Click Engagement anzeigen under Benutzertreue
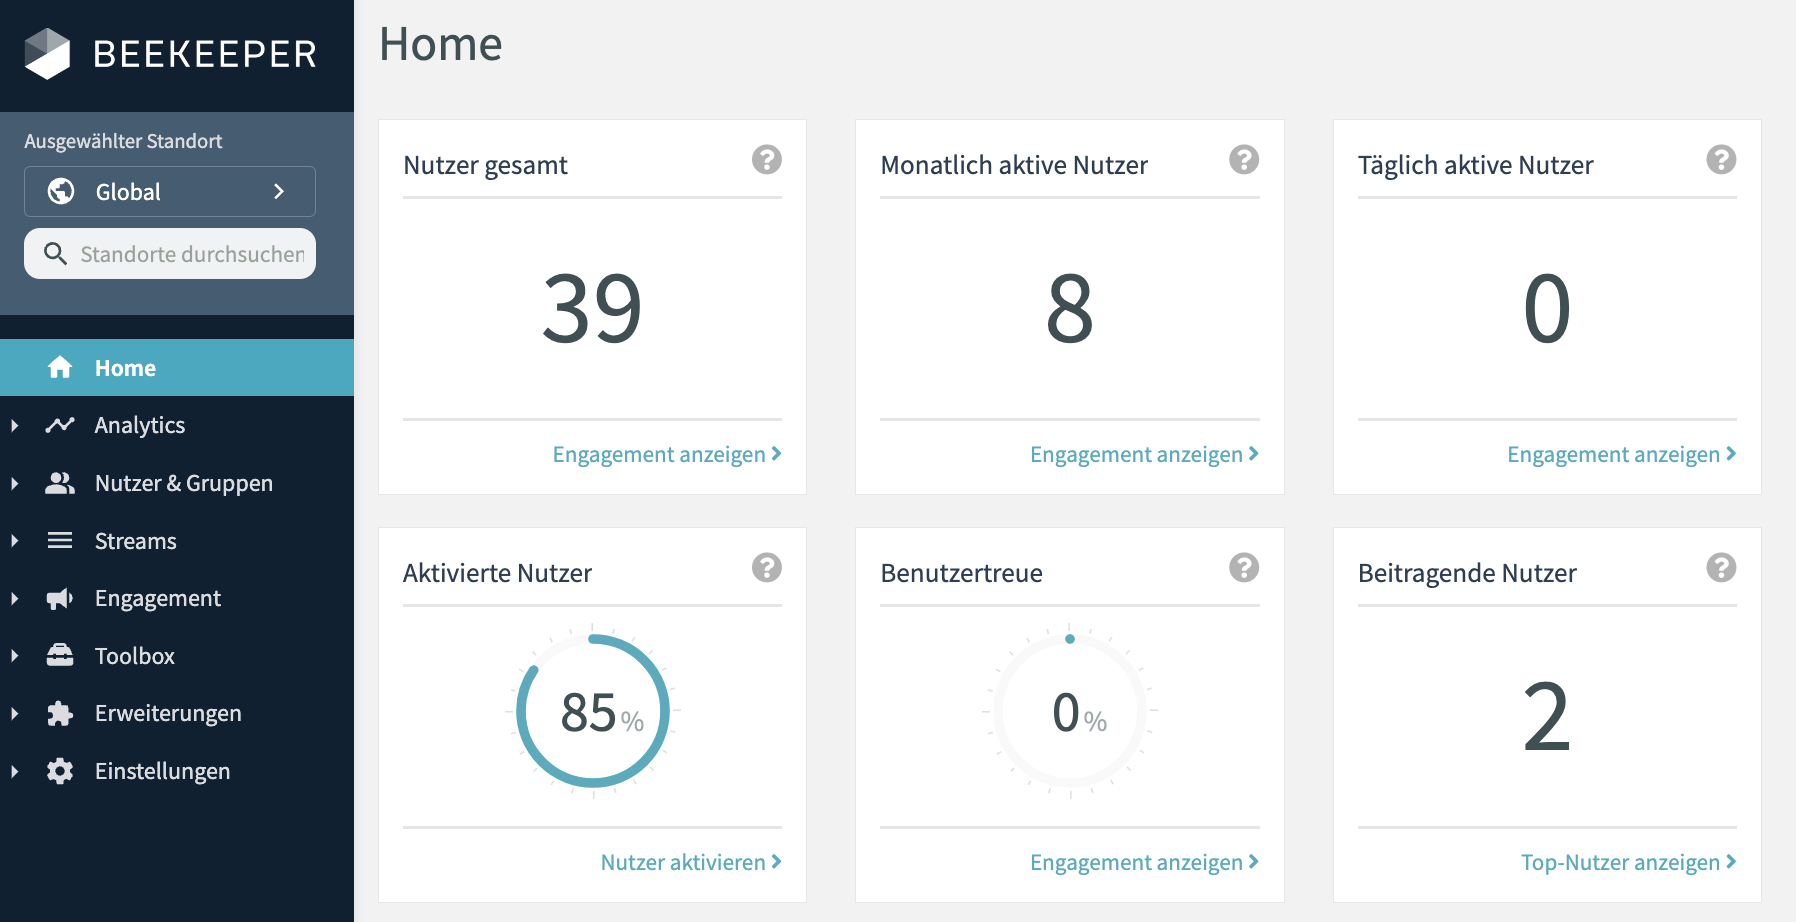Image resolution: width=1796 pixels, height=922 pixels. click(x=1144, y=862)
